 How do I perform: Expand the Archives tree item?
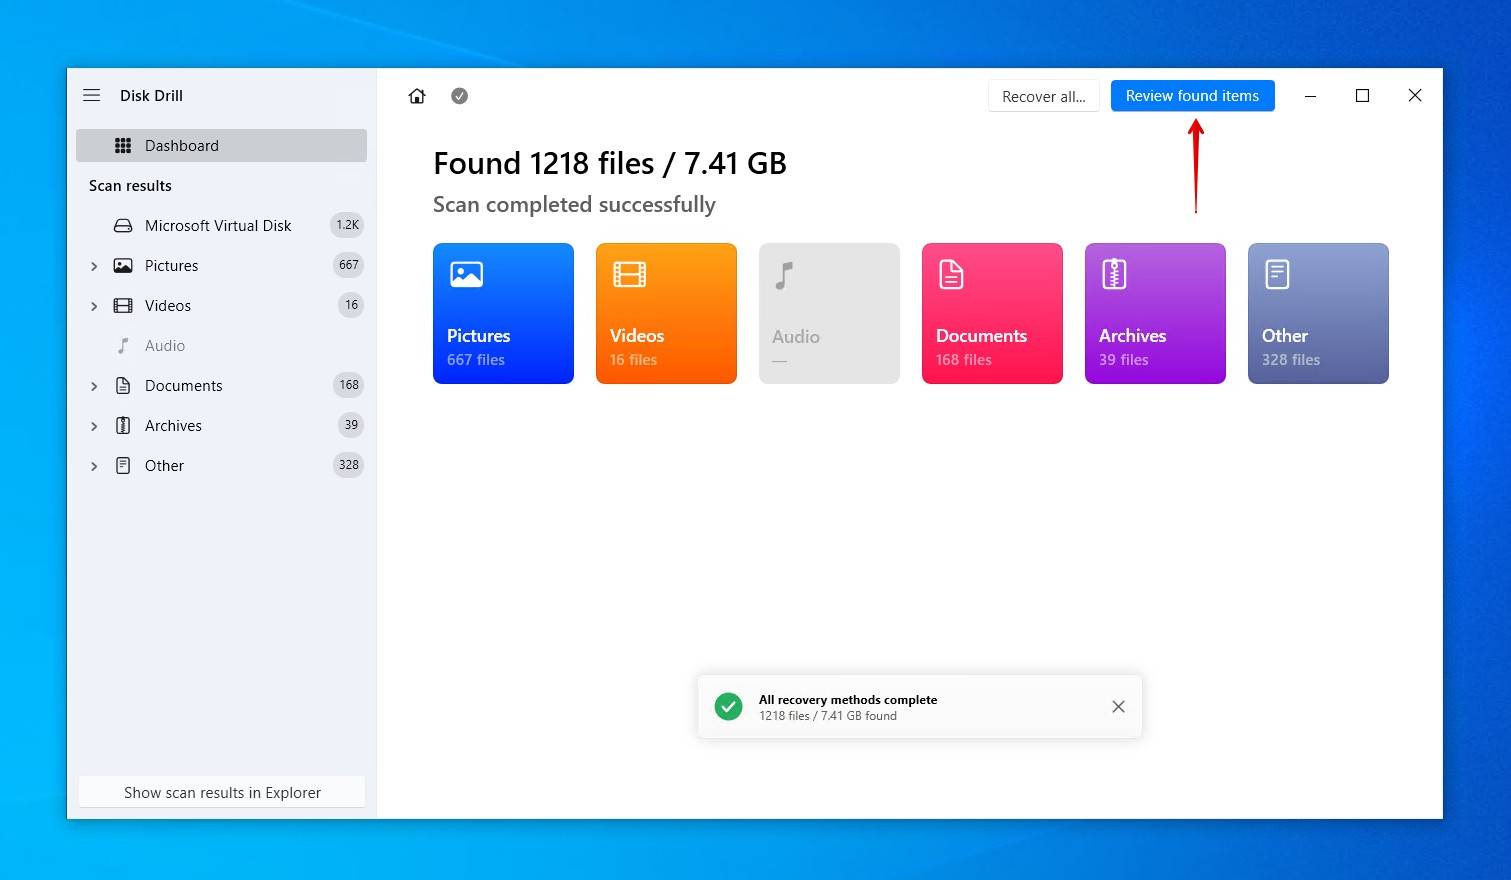[x=94, y=426]
